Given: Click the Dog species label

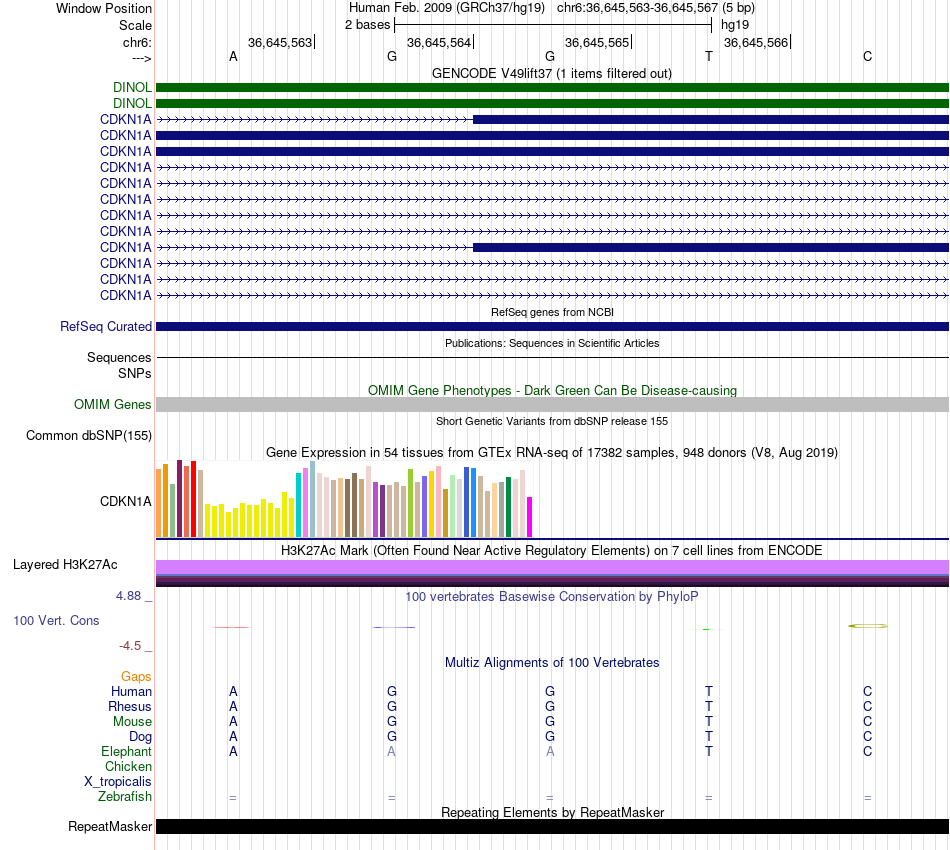Looking at the screenshot, I should [x=140, y=737].
